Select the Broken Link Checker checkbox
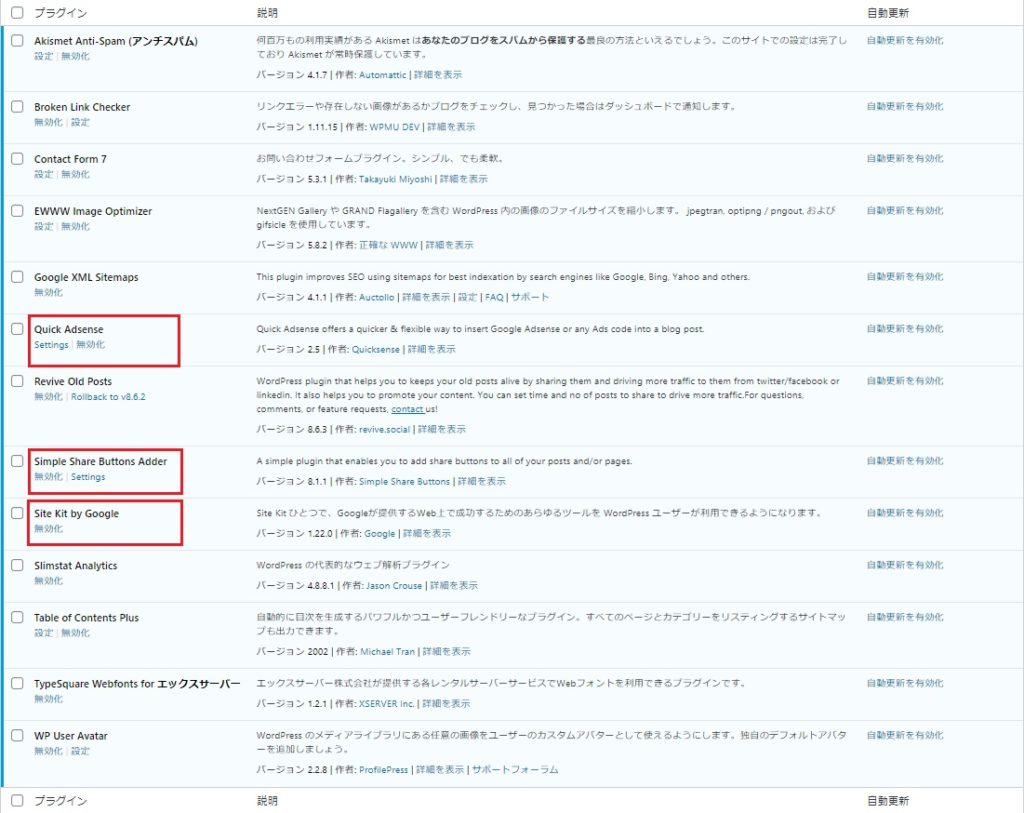 tap(17, 106)
